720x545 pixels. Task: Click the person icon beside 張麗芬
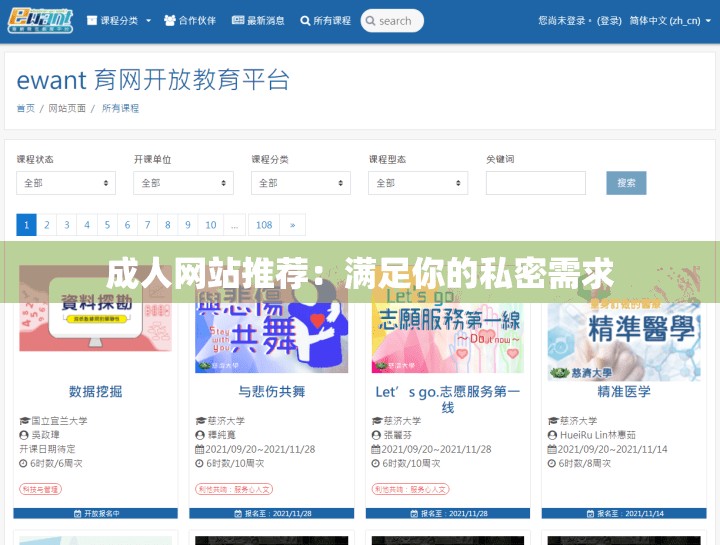coord(376,435)
